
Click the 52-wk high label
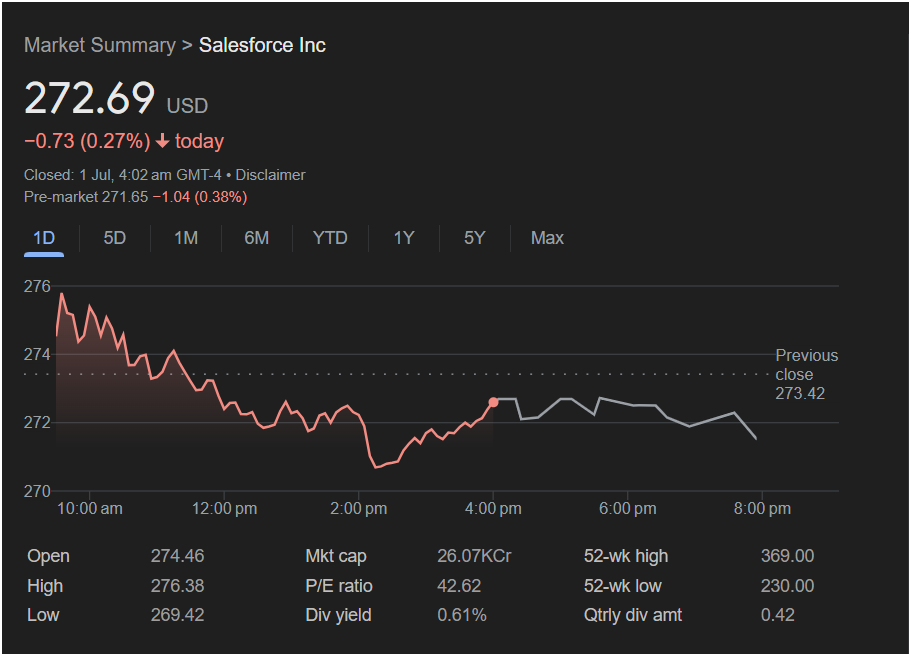[x=626, y=556]
